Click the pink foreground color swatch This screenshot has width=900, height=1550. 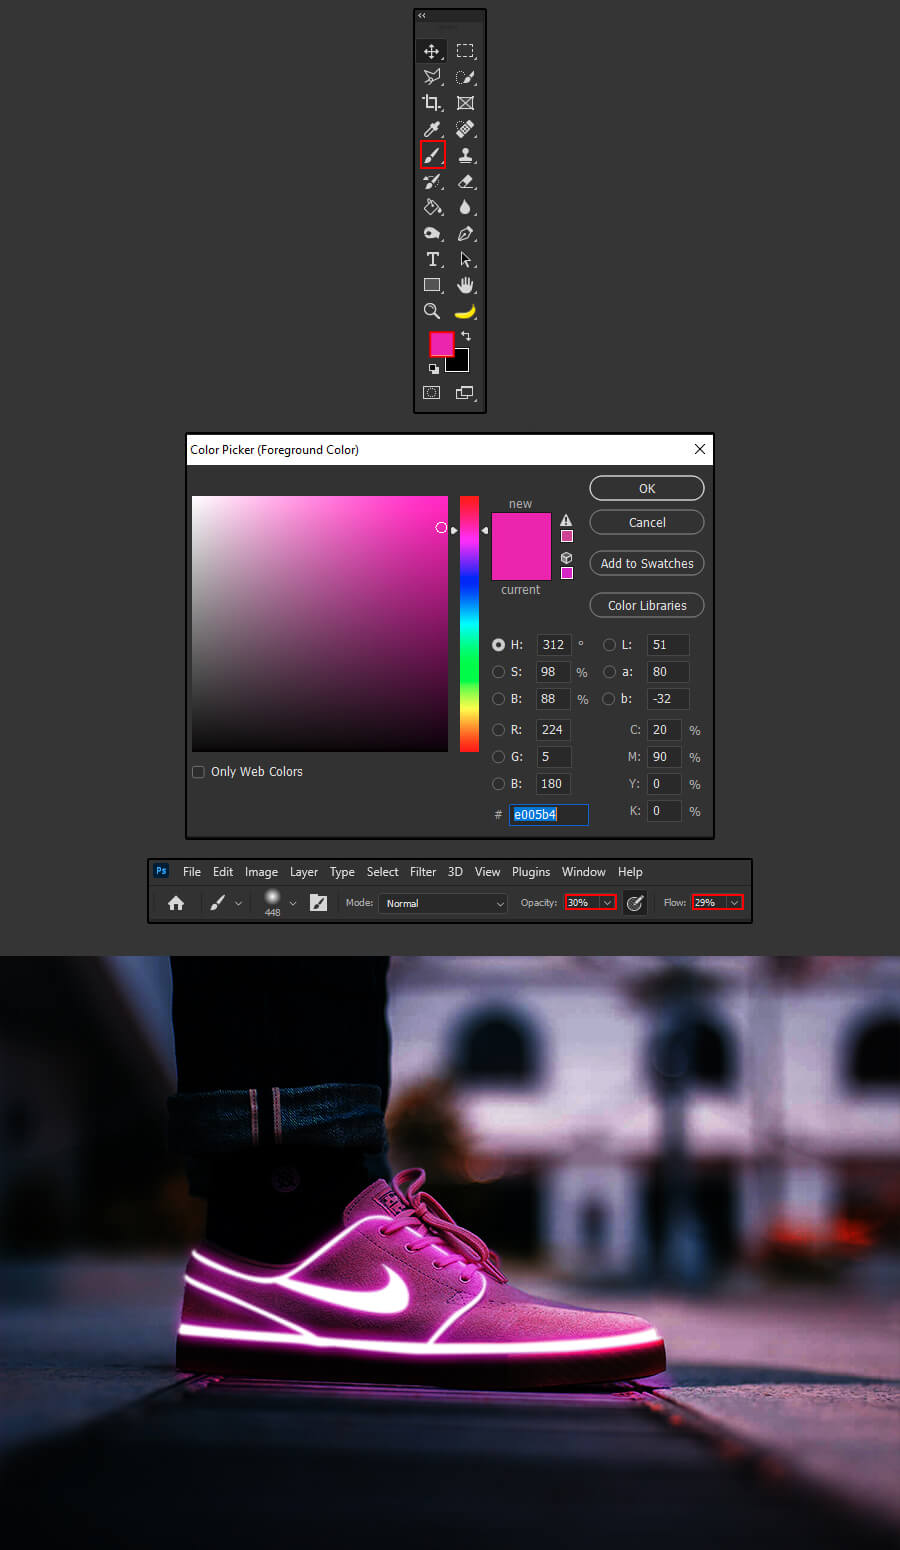tap(441, 344)
